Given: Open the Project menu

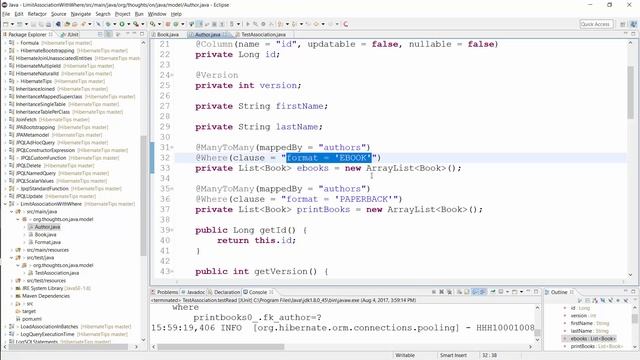Looking at the screenshot, I should [x=122, y=14].
